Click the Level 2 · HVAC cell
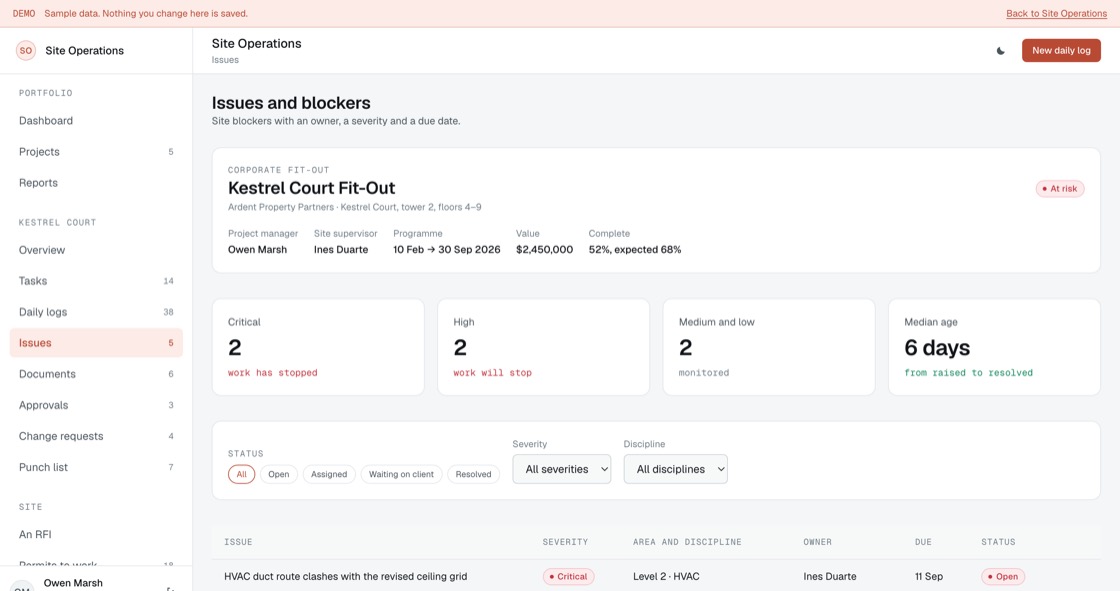Screen dimensions: 1120x591 [666, 577]
